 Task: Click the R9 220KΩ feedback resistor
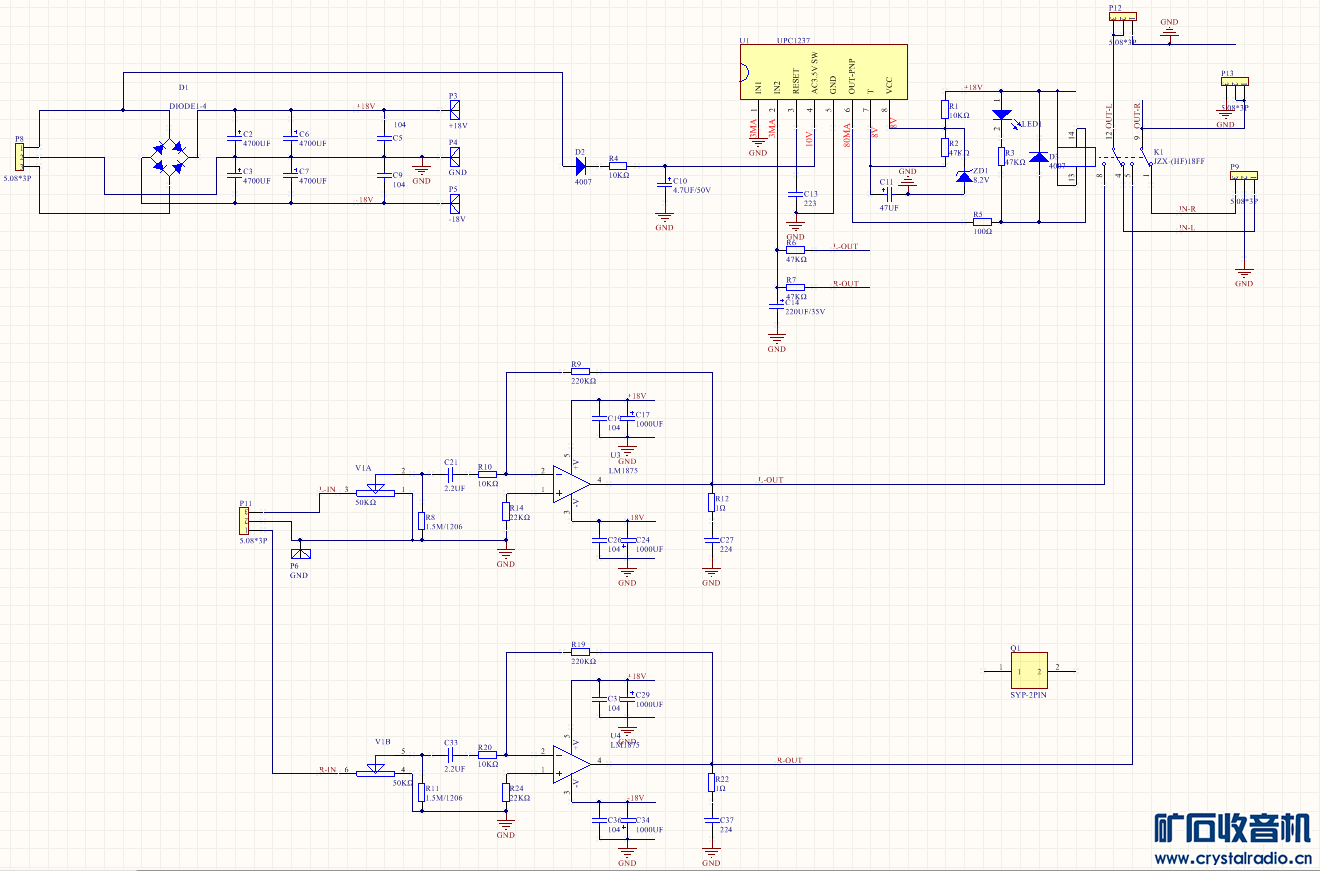tap(579, 373)
